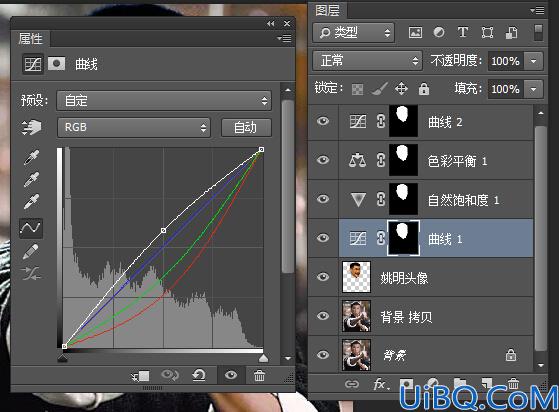Pick the white point eyedropper
The height and width of the screenshot is (412, 559).
pos(31,201)
